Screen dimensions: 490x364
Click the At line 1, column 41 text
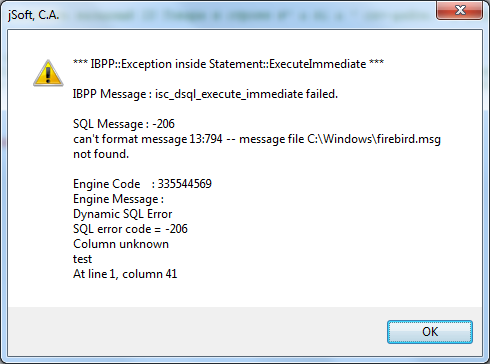(x=125, y=274)
